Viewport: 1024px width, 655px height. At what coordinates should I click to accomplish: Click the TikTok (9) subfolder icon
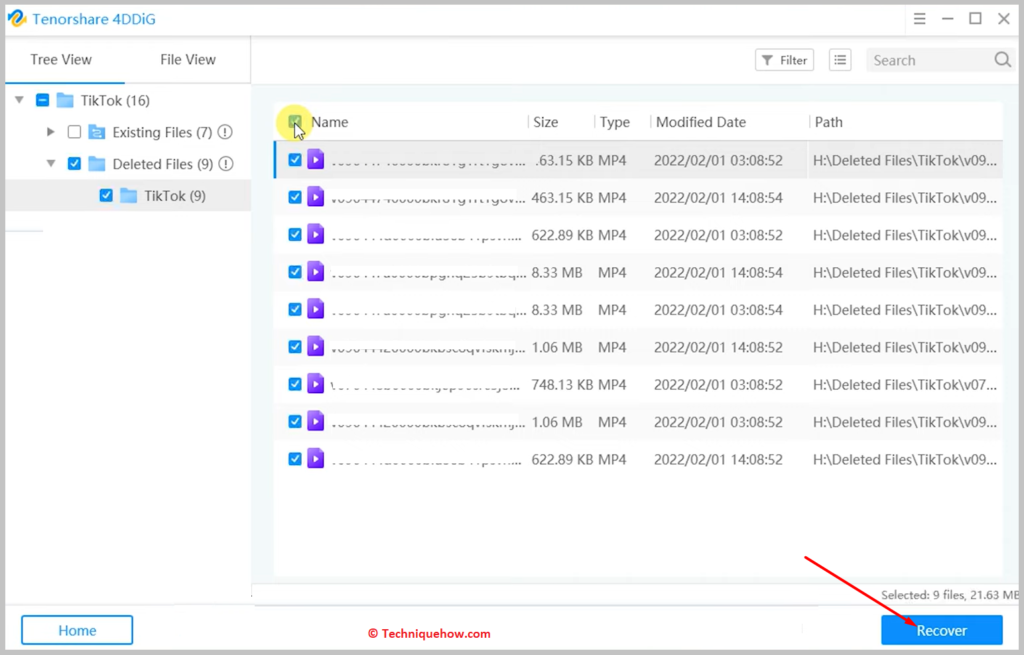[129, 196]
